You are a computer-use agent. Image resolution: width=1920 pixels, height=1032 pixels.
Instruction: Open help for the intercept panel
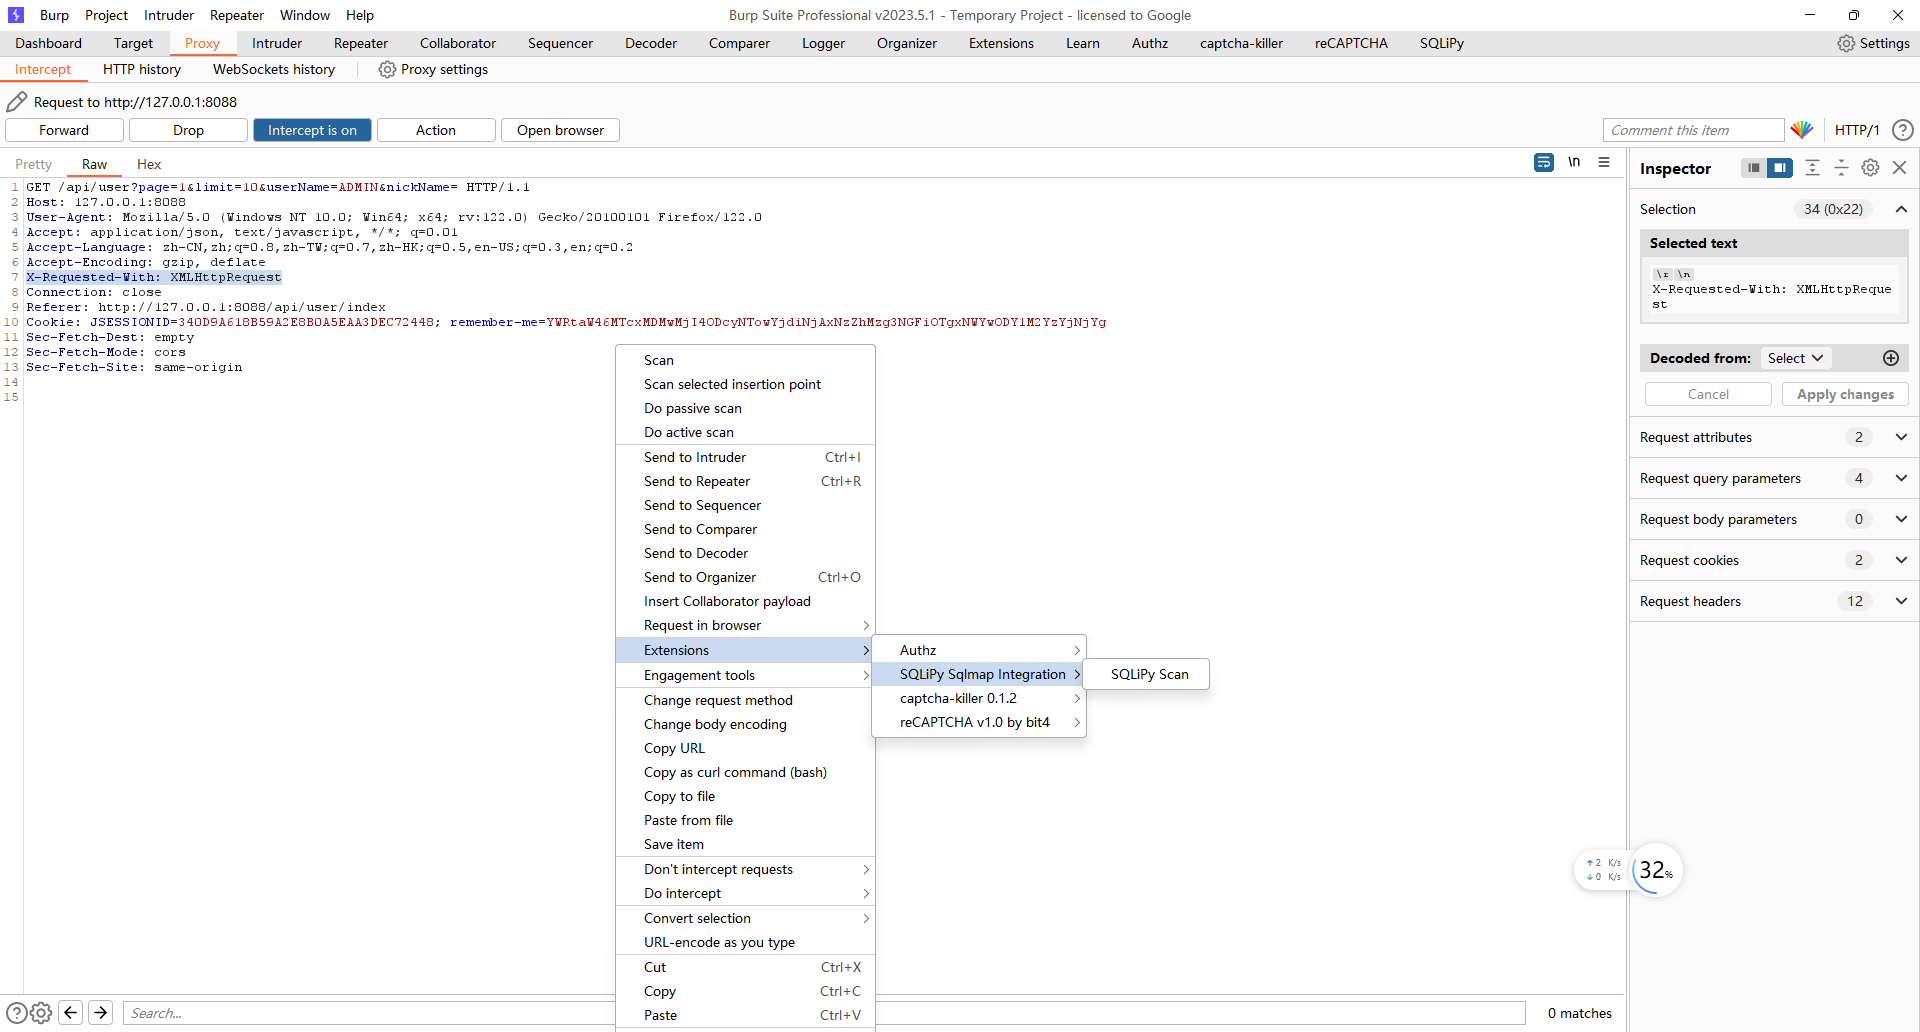tap(1903, 130)
